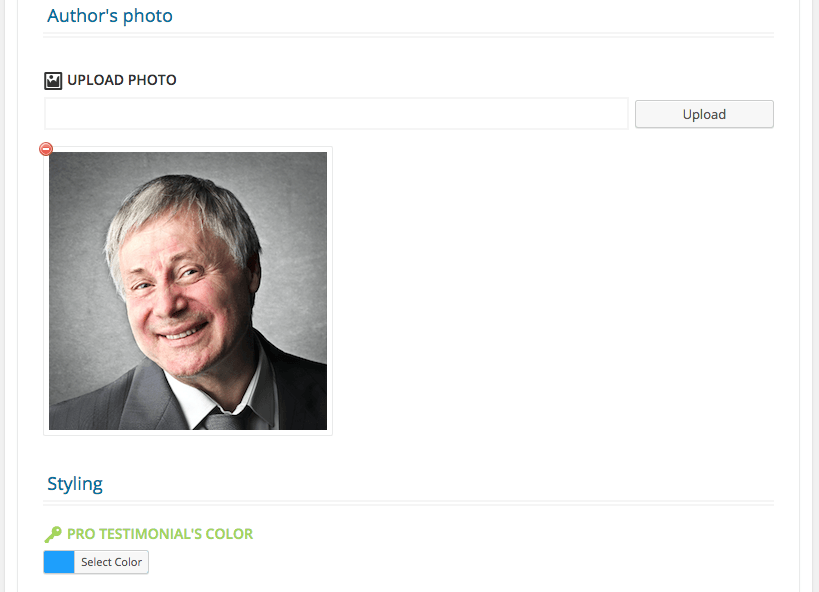
Task: Click the Styling section heading
Action: coord(75,484)
